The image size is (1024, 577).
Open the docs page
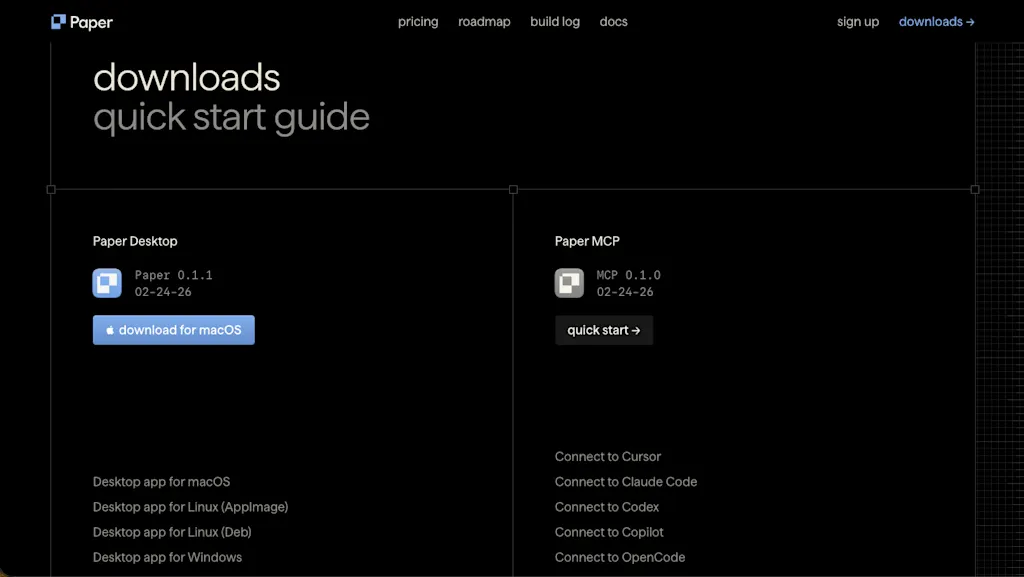613,22
